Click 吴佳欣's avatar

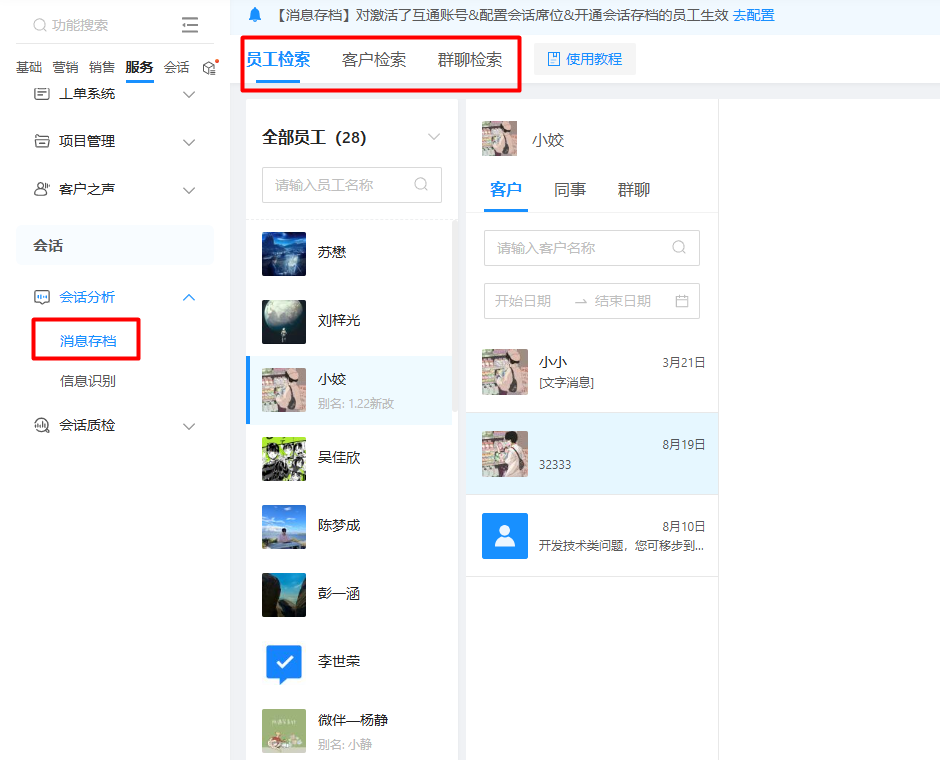click(284, 459)
